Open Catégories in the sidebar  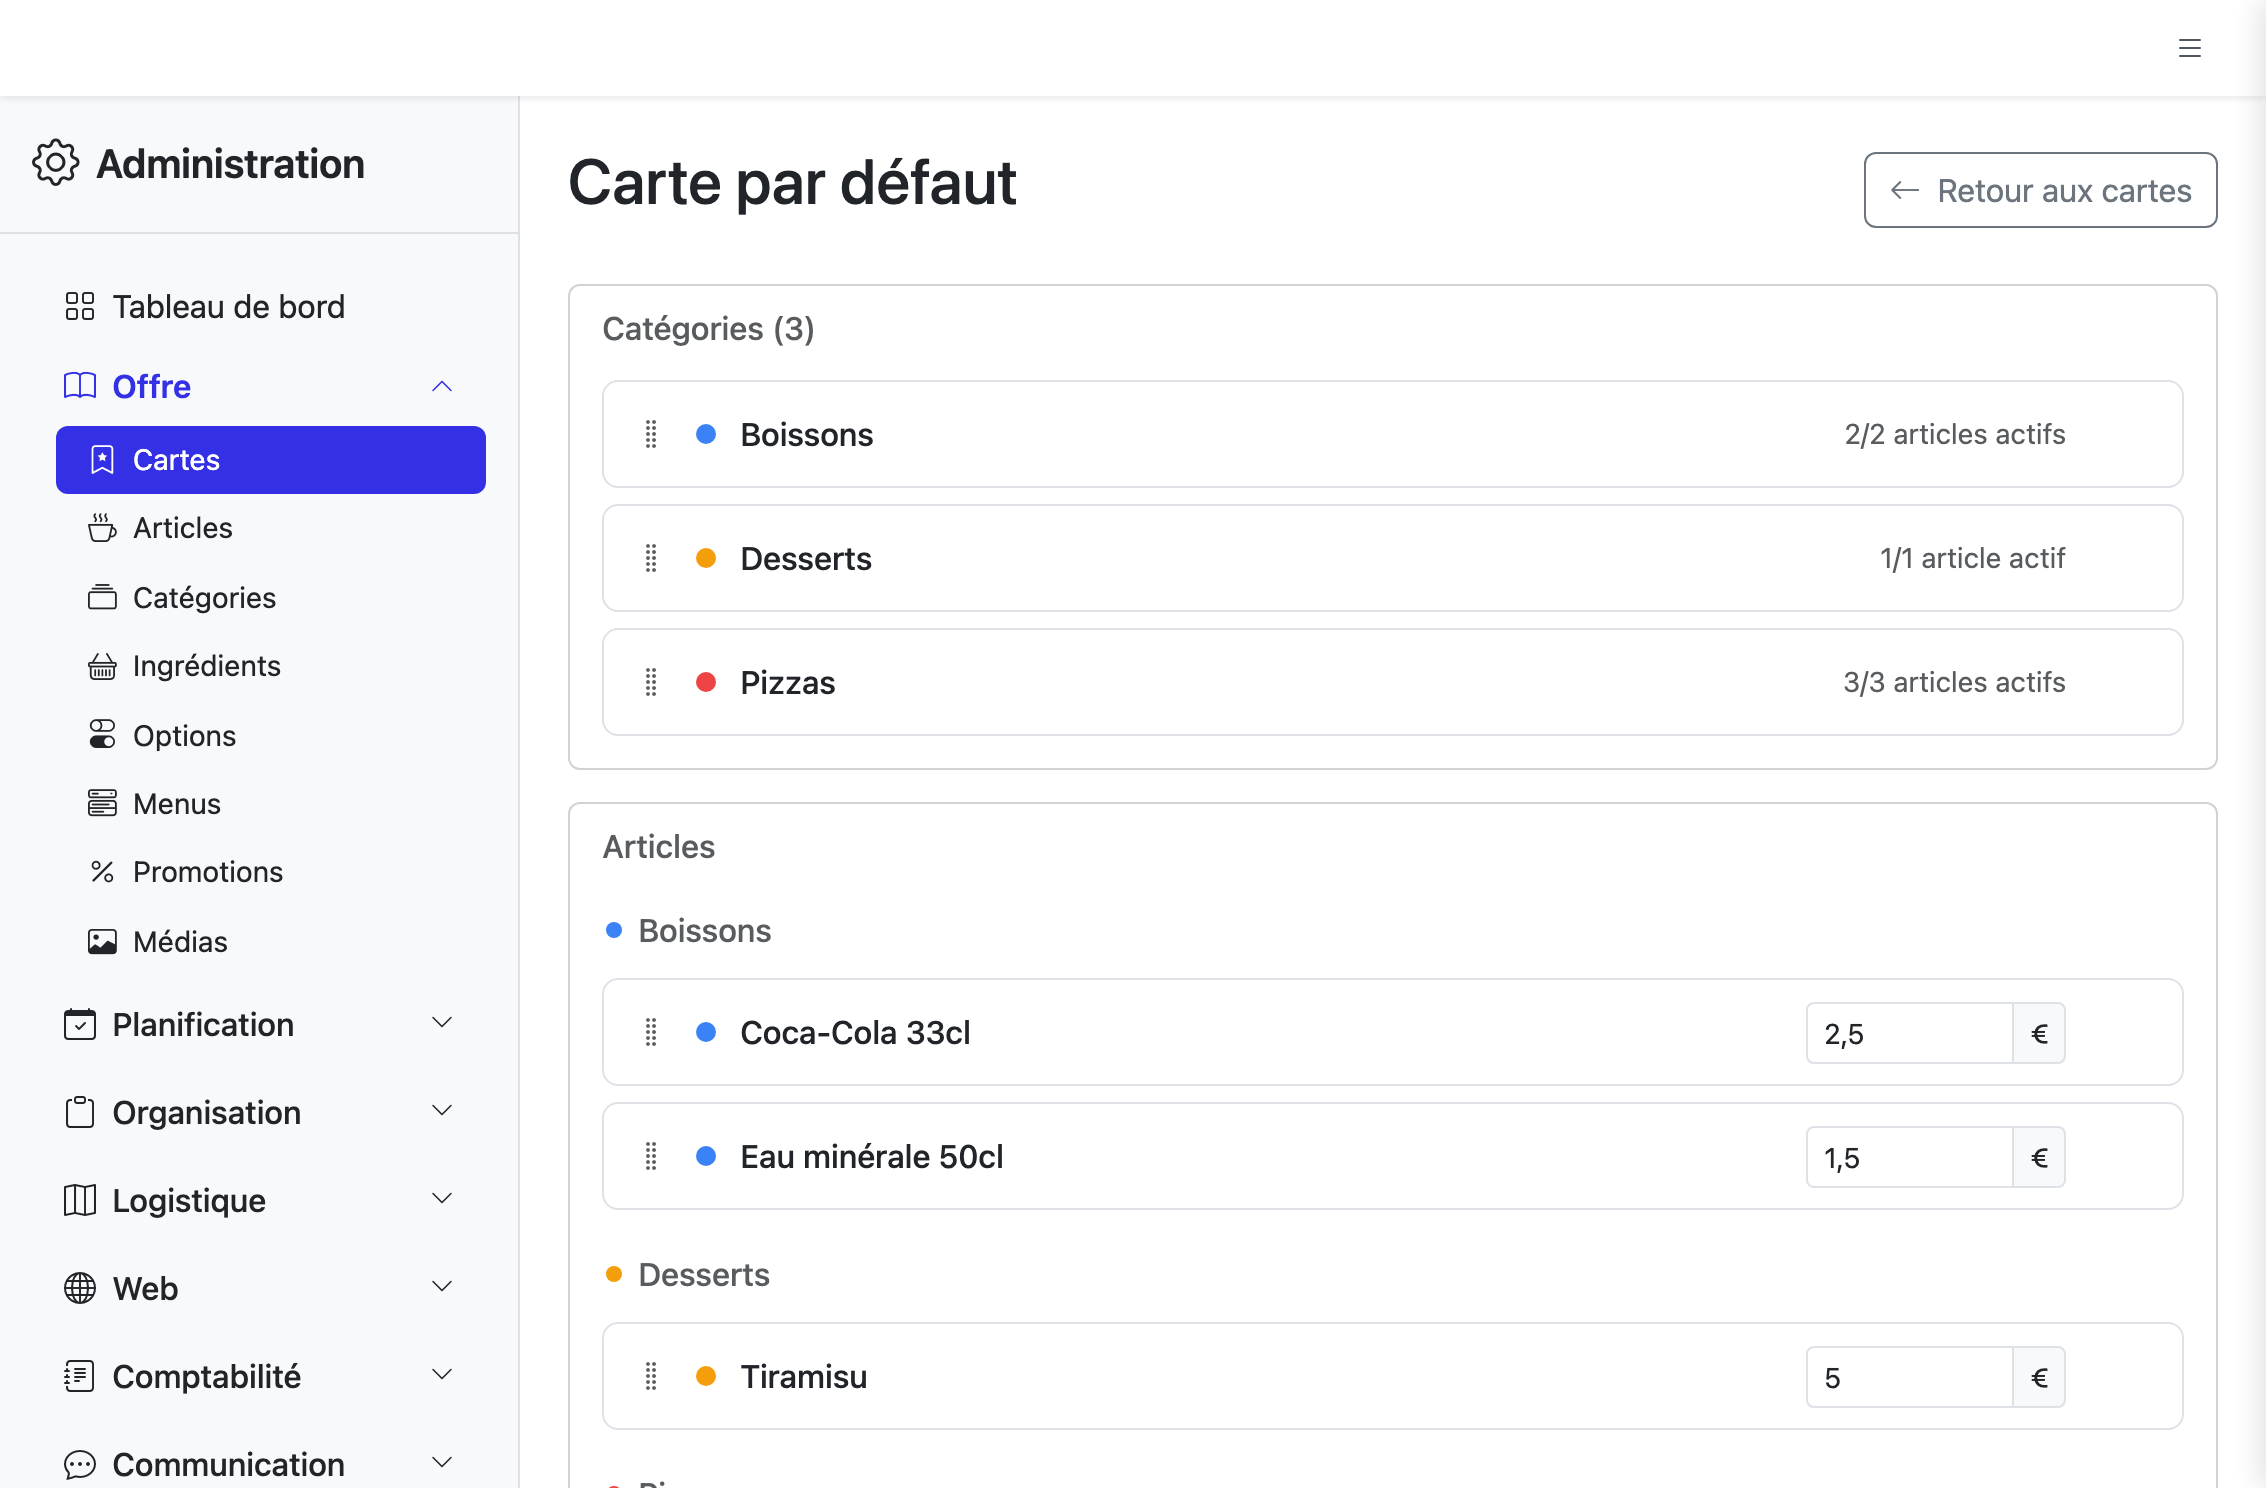point(271,598)
